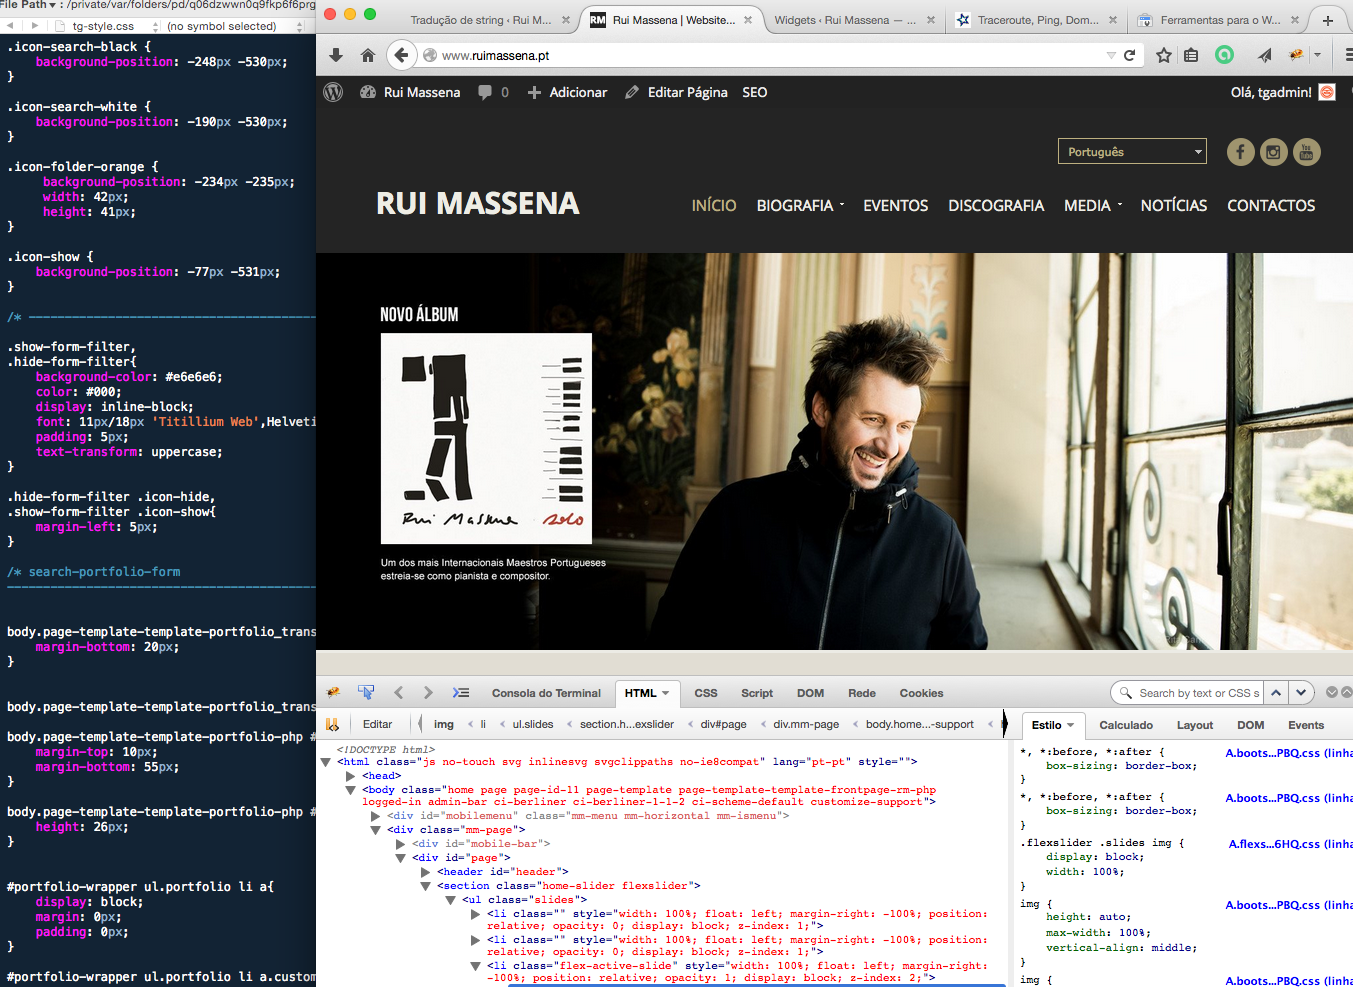Screen dimensions: 1353x987
Task: Click the Novo Álbum cover thumbnail
Action: 486,438
